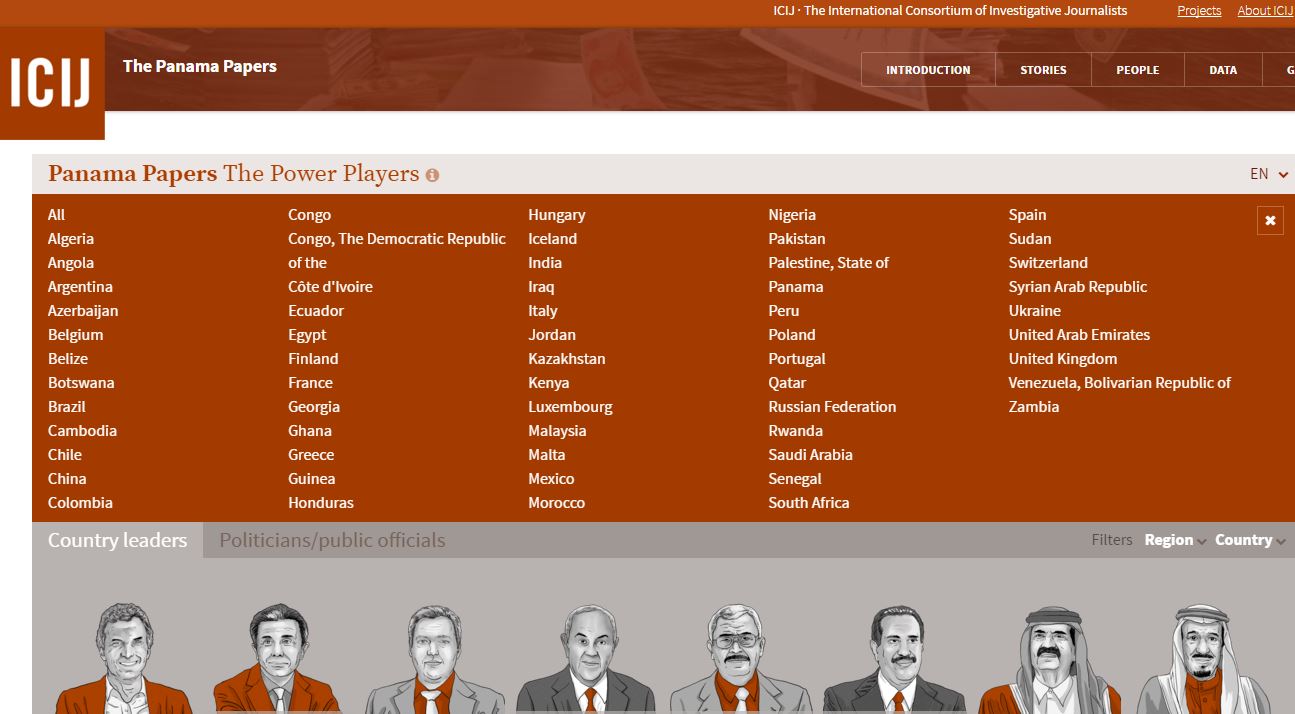Select Georgia from country list
Viewport: 1295px width, 714px height.
coord(314,407)
